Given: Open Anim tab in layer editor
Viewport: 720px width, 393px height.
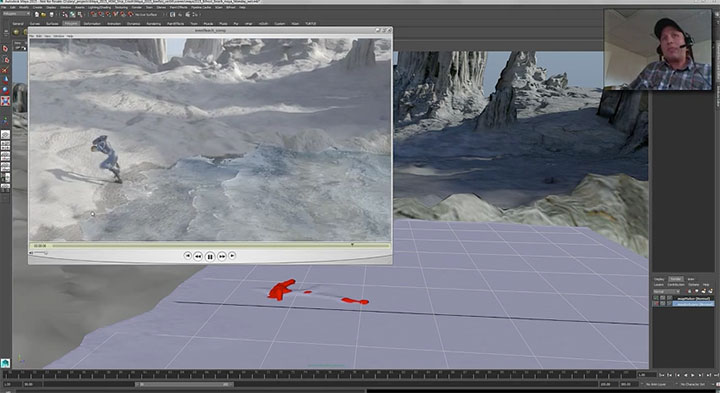Looking at the screenshot, I should click(691, 279).
